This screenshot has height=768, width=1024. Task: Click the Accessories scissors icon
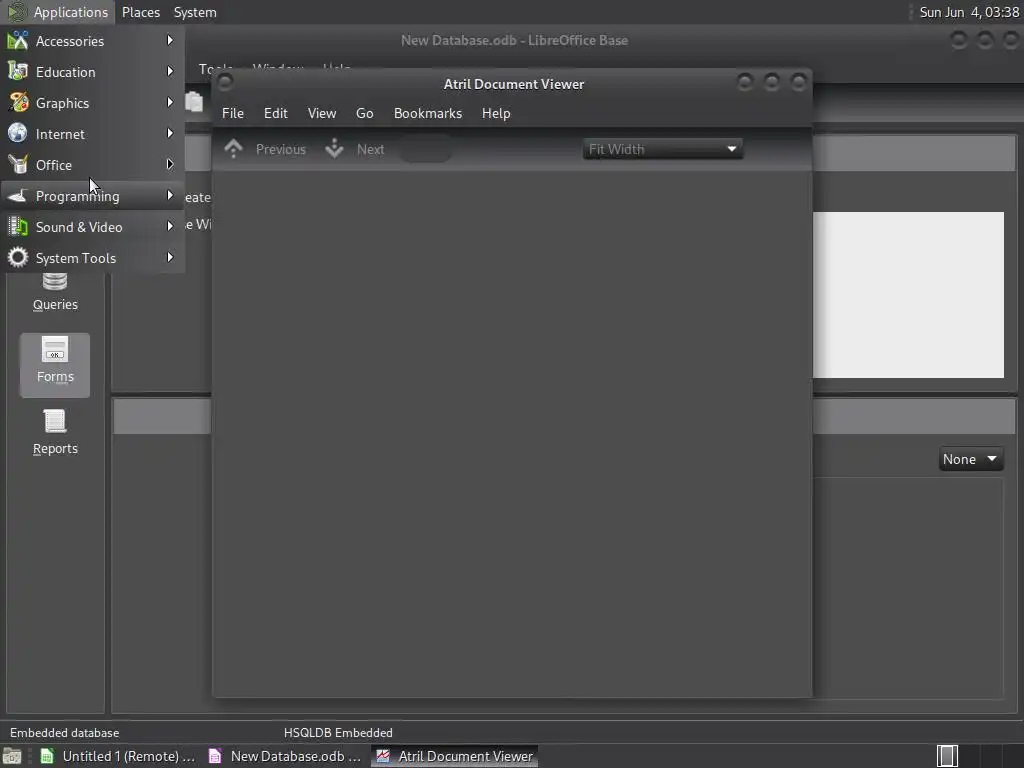click(18, 40)
